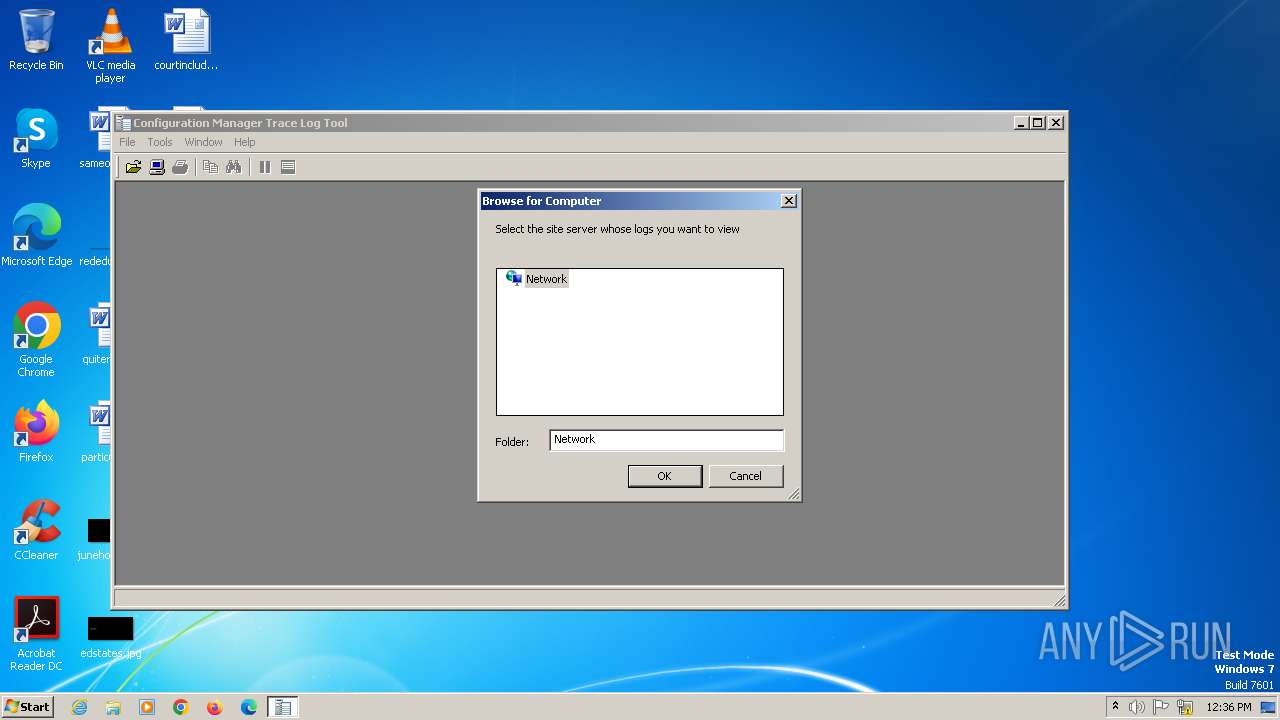Click the network tray icon

pos(1185,707)
